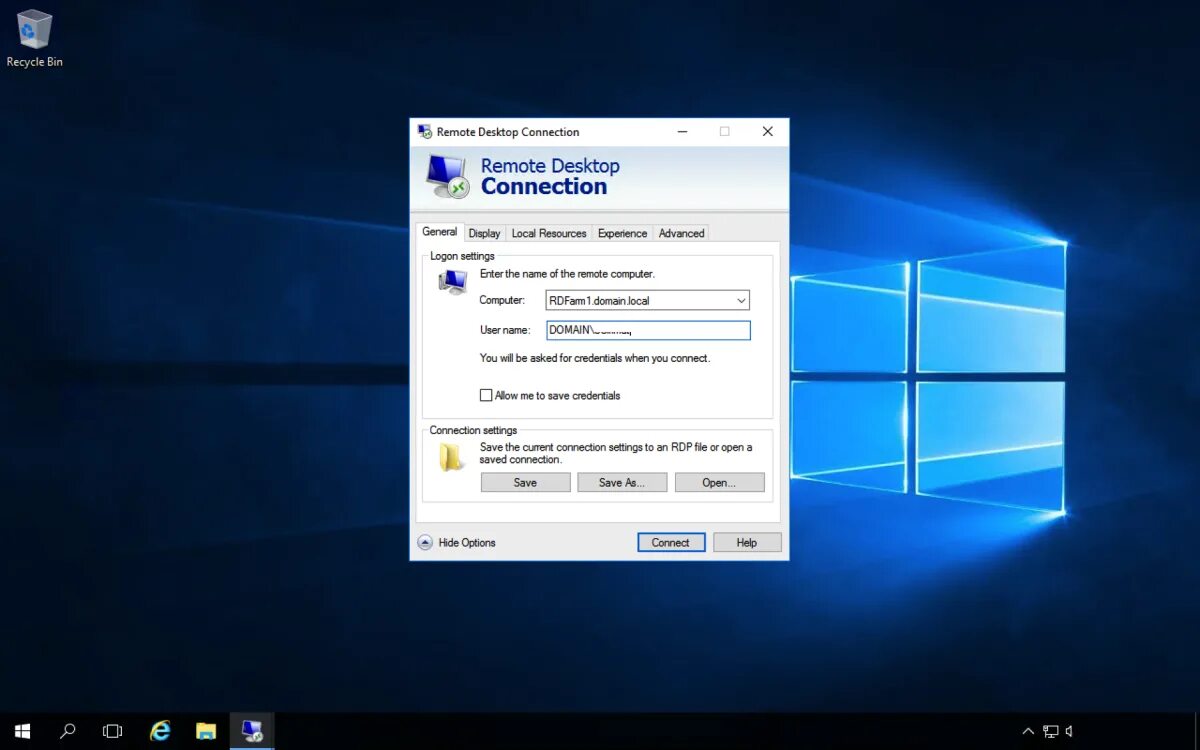Minimize the Remote Desktop Connection window
Image resolution: width=1200 pixels, height=750 pixels.
(x=682, y=131)
